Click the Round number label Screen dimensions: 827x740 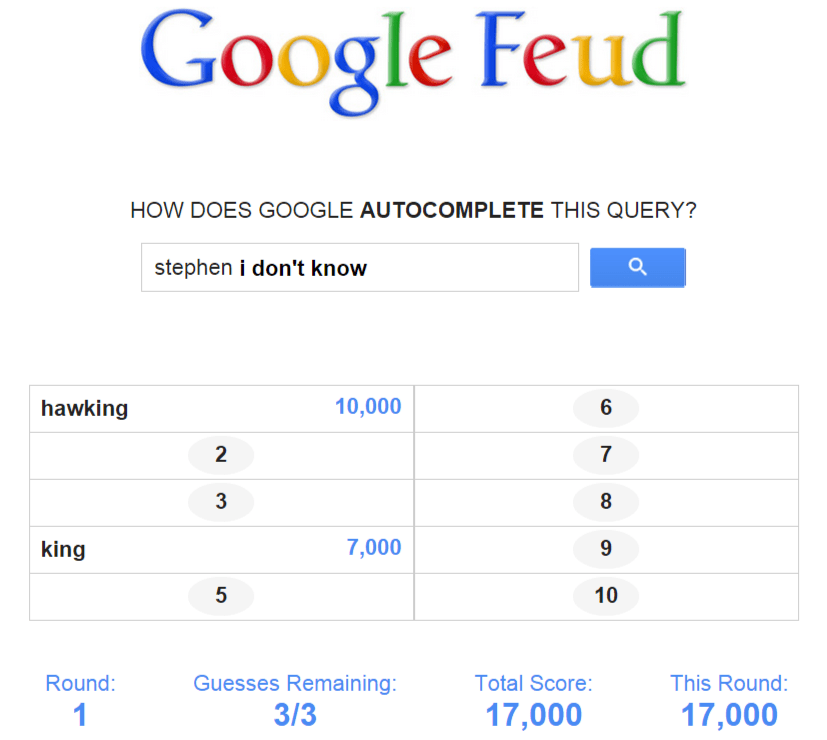[x=80, y=684]
